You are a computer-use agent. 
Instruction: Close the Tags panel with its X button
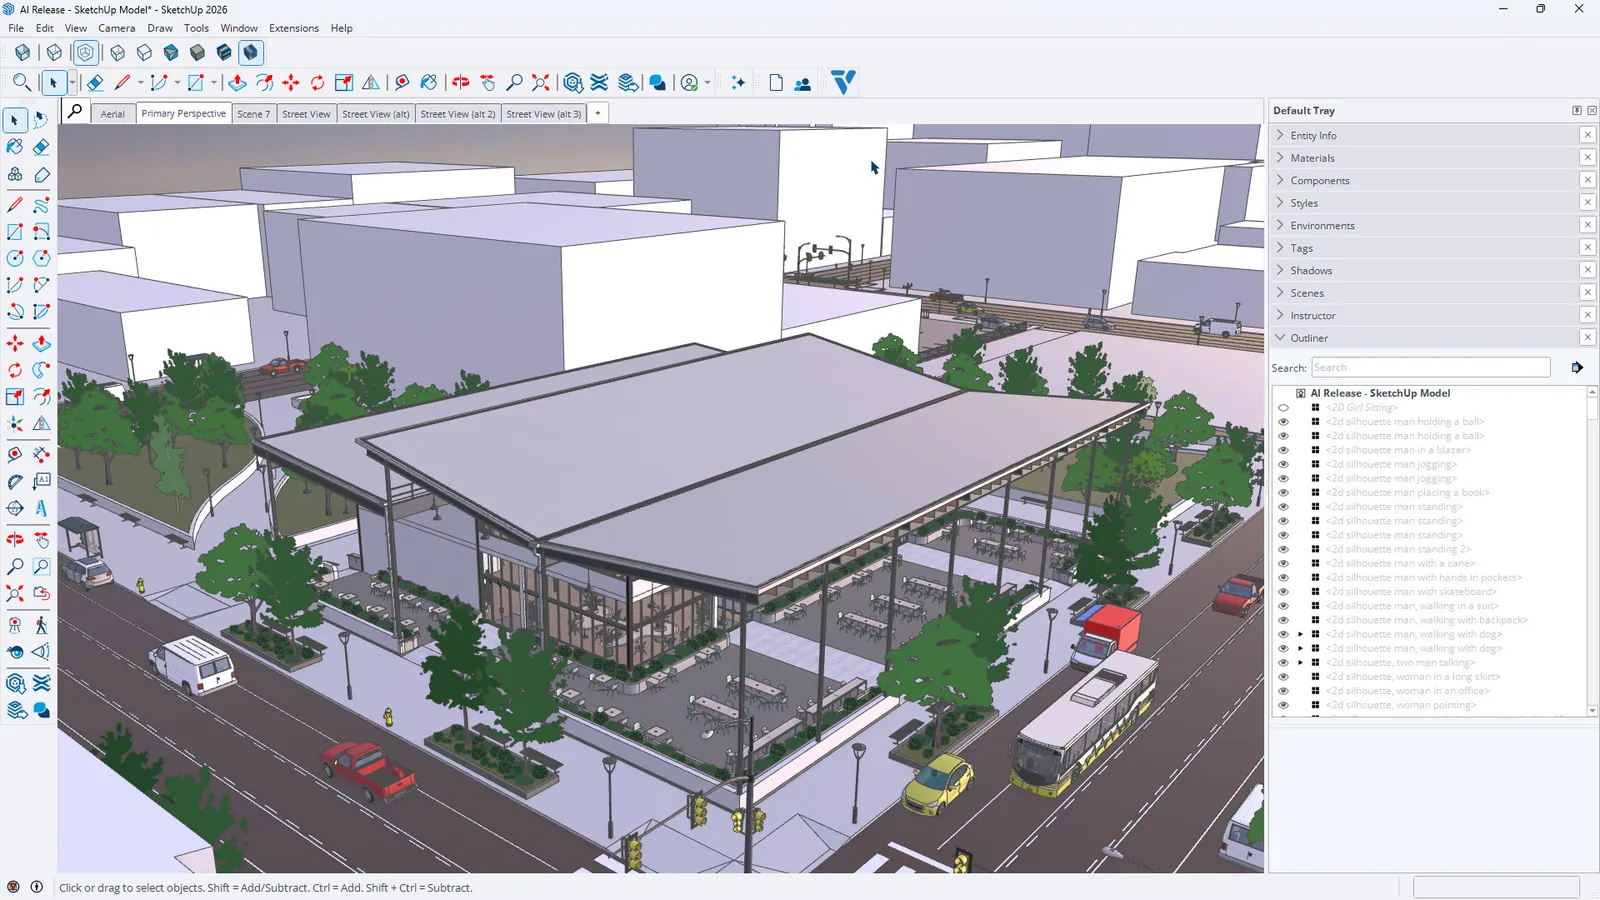coord(1587,247)
